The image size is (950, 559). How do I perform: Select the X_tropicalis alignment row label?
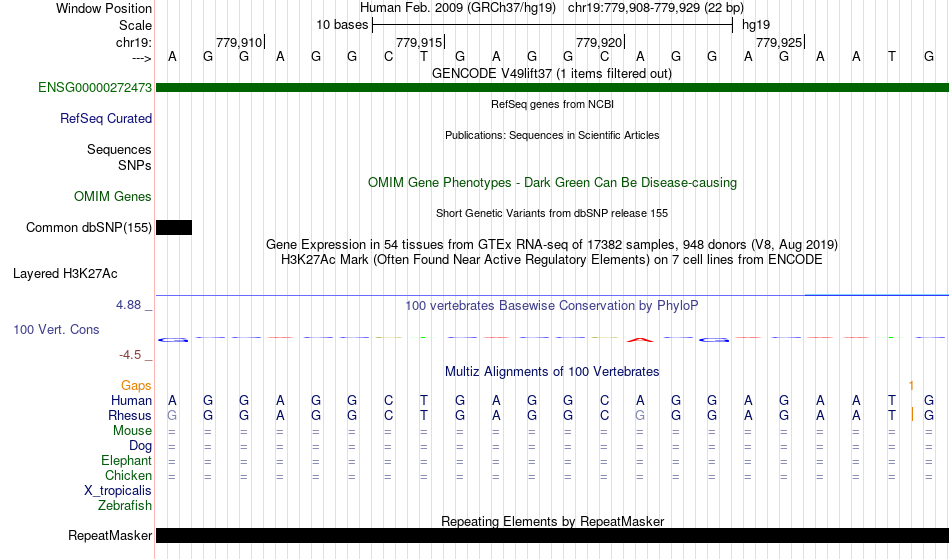pos(118,491)
